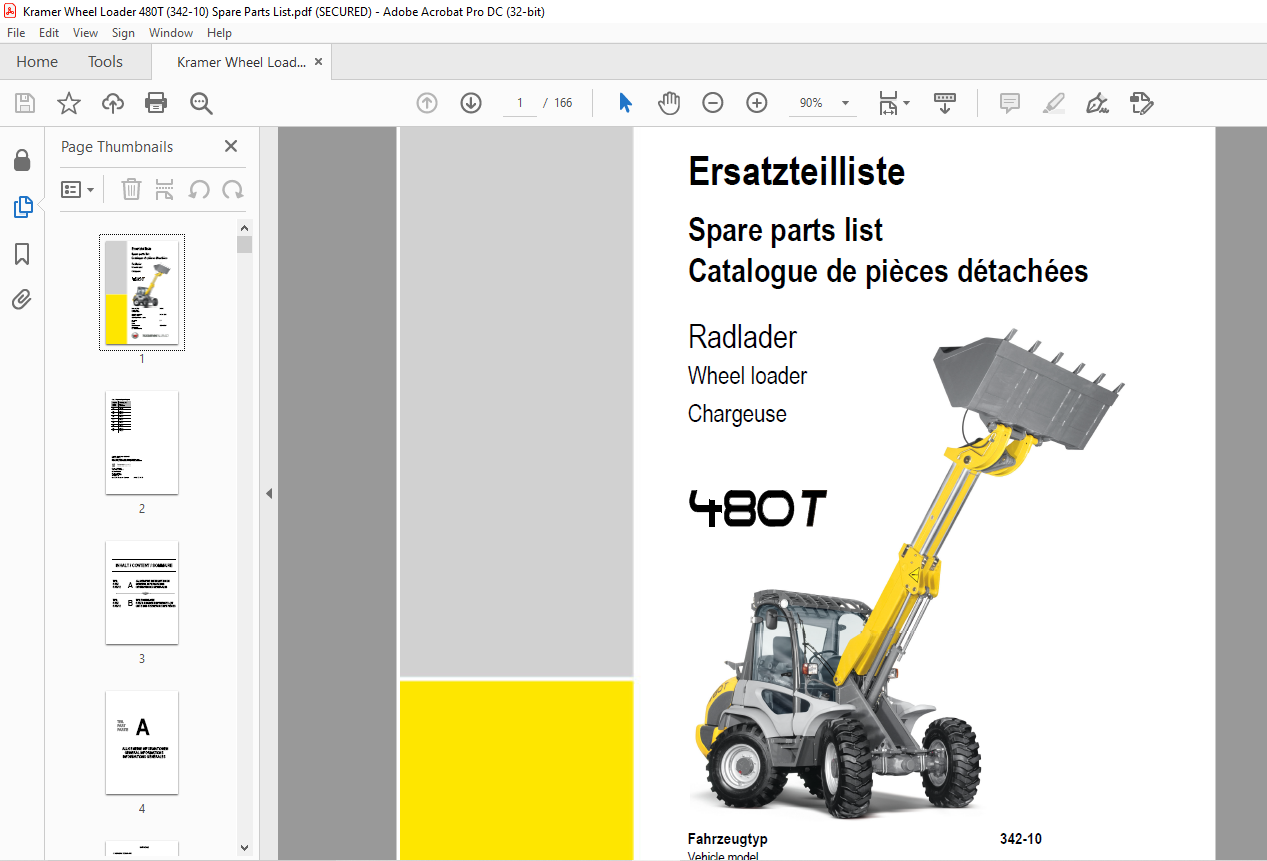Delete selected pages with trash icon
The width and height of the screenshot is (1267, 861).
coord(131,189)
